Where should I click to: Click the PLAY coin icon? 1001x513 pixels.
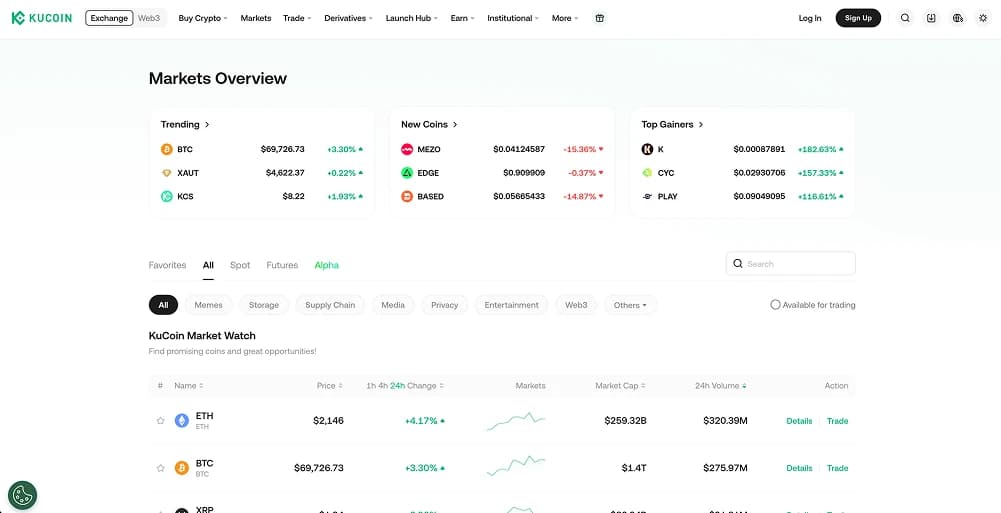tap(647, 197)
